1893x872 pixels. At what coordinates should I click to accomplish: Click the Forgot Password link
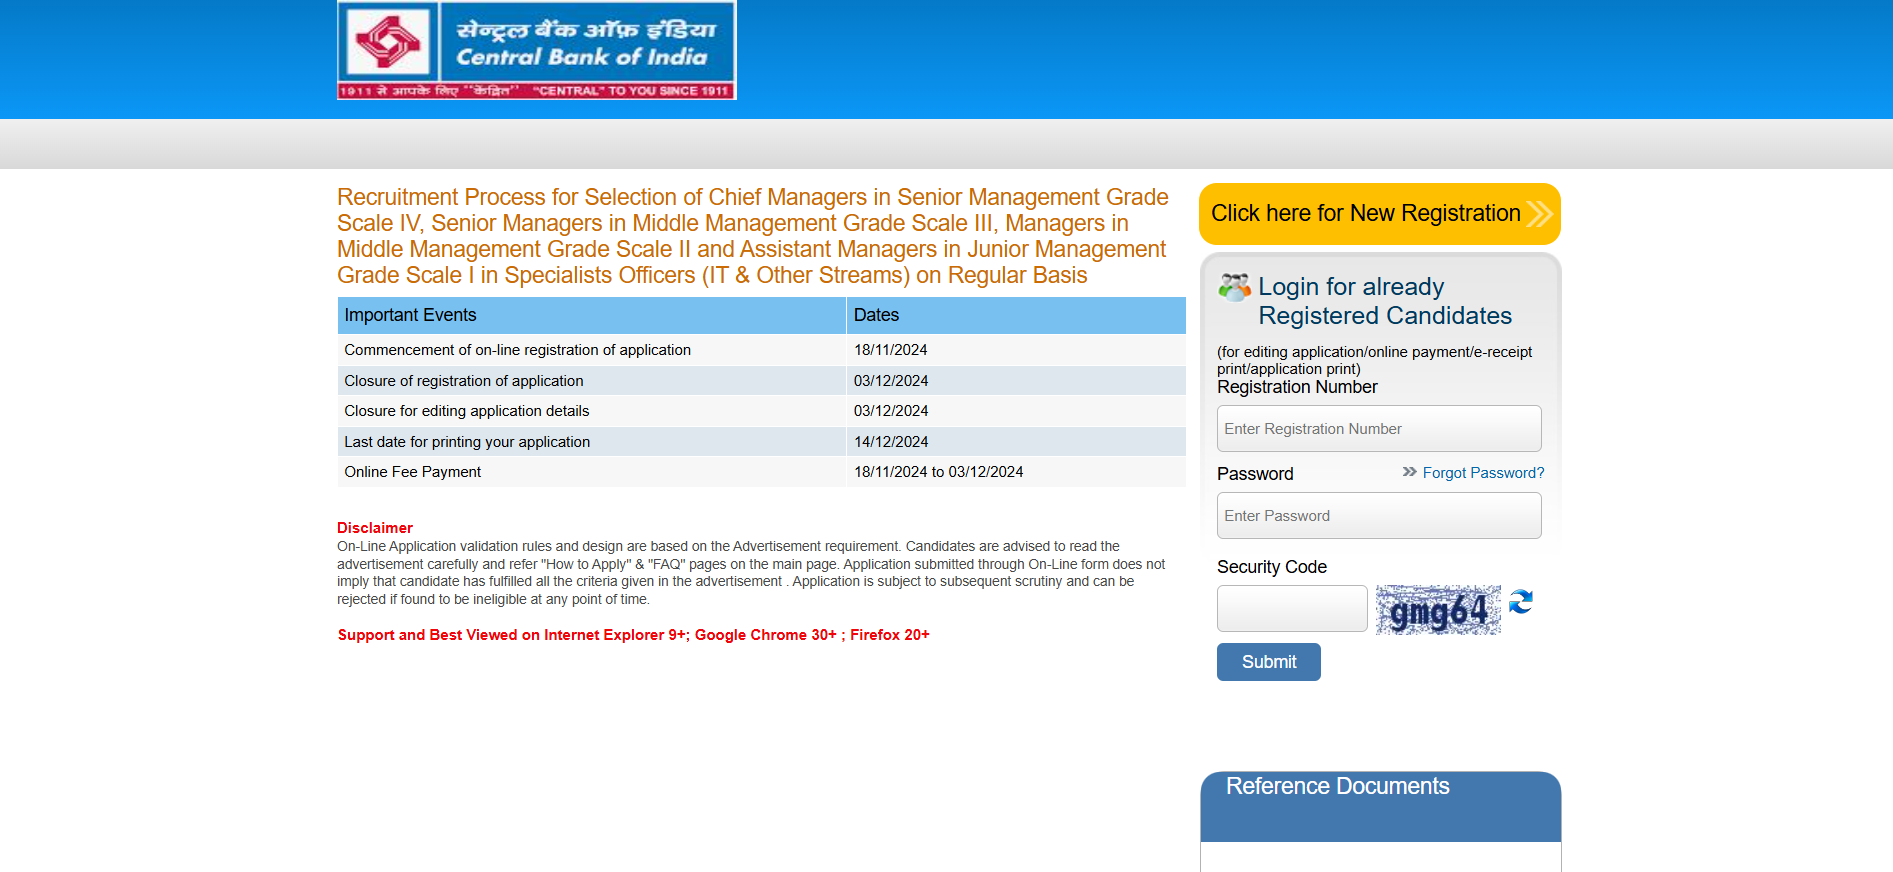click(x=1483, y=473)
